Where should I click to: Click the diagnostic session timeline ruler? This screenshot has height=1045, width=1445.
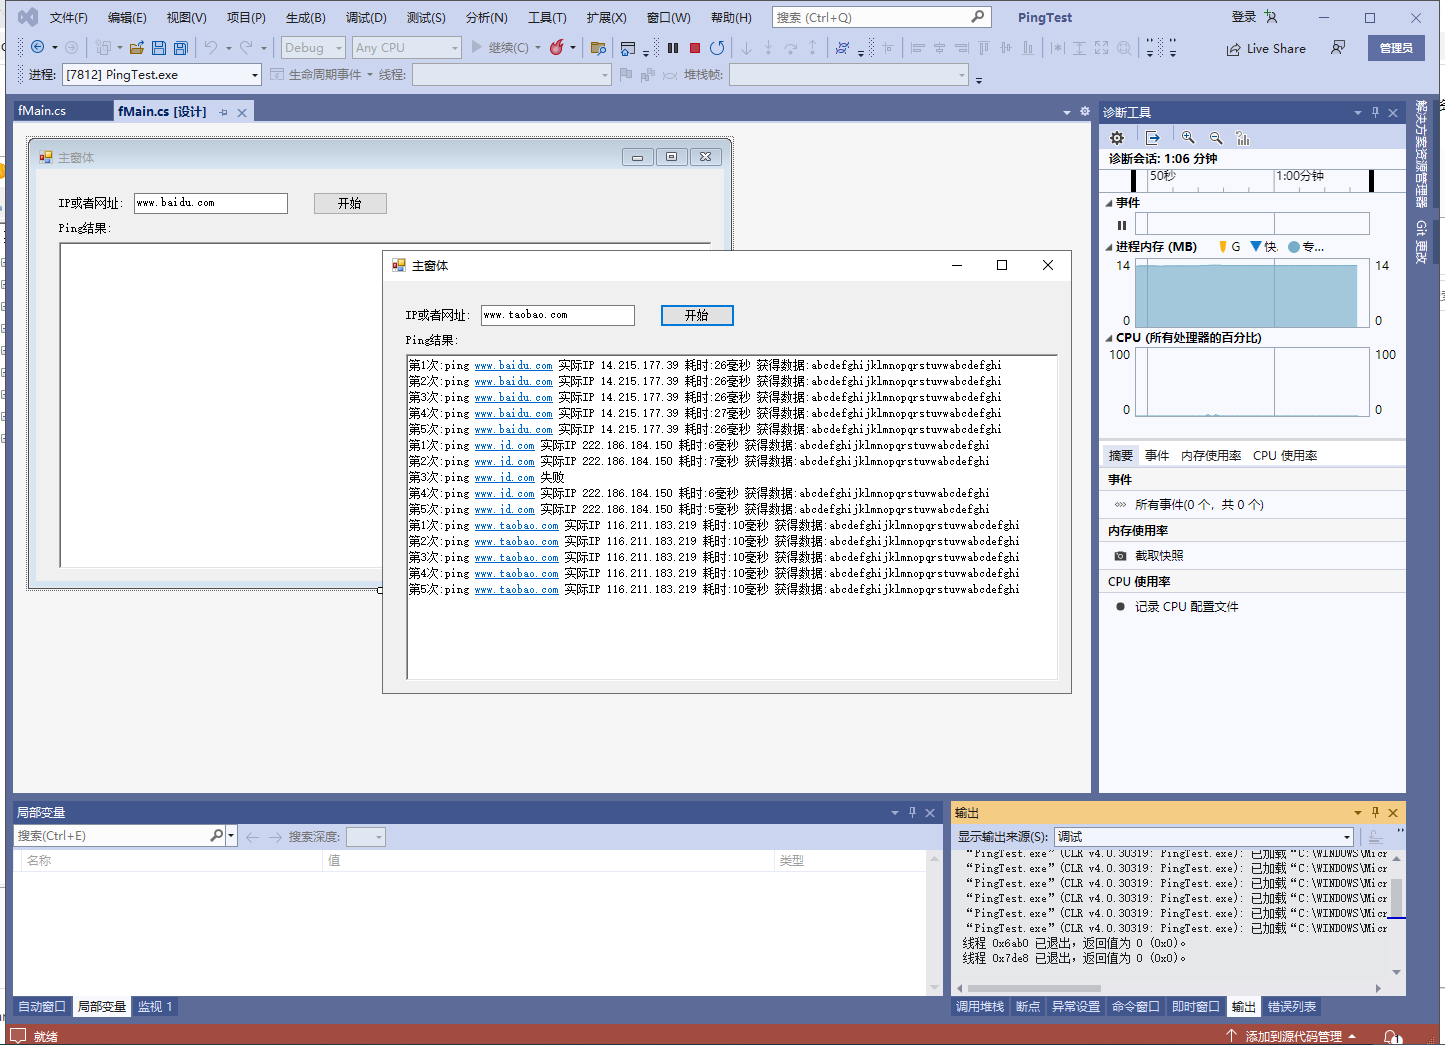click(x=1252, y=180)
